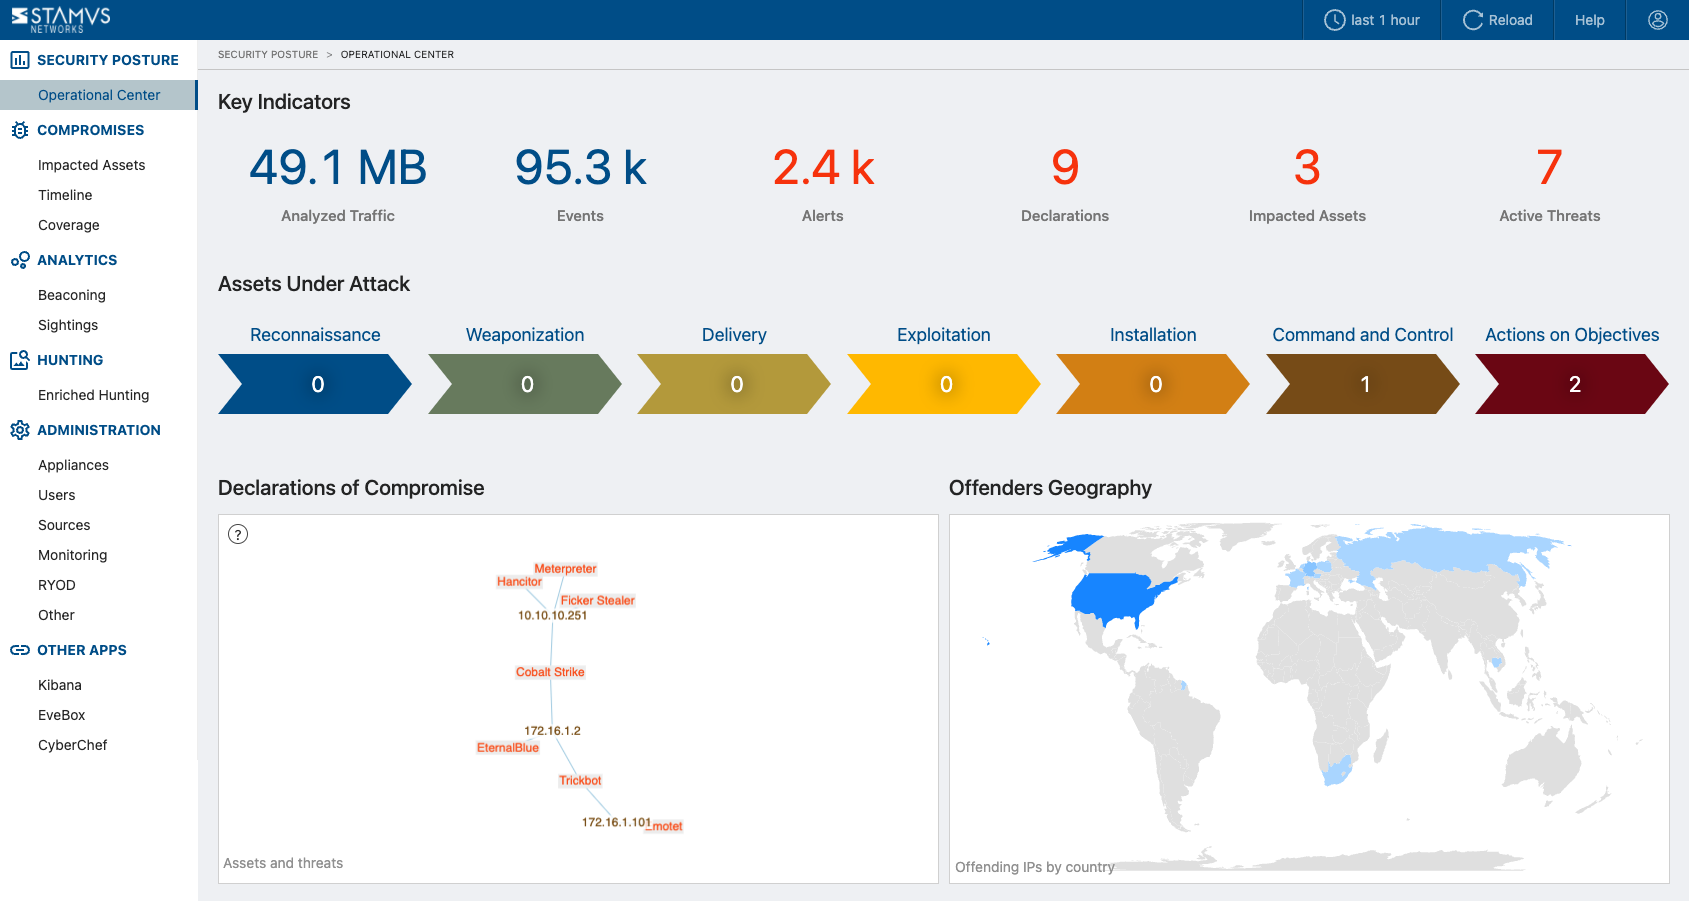Open Sightings page

click(x=68, y=325)
